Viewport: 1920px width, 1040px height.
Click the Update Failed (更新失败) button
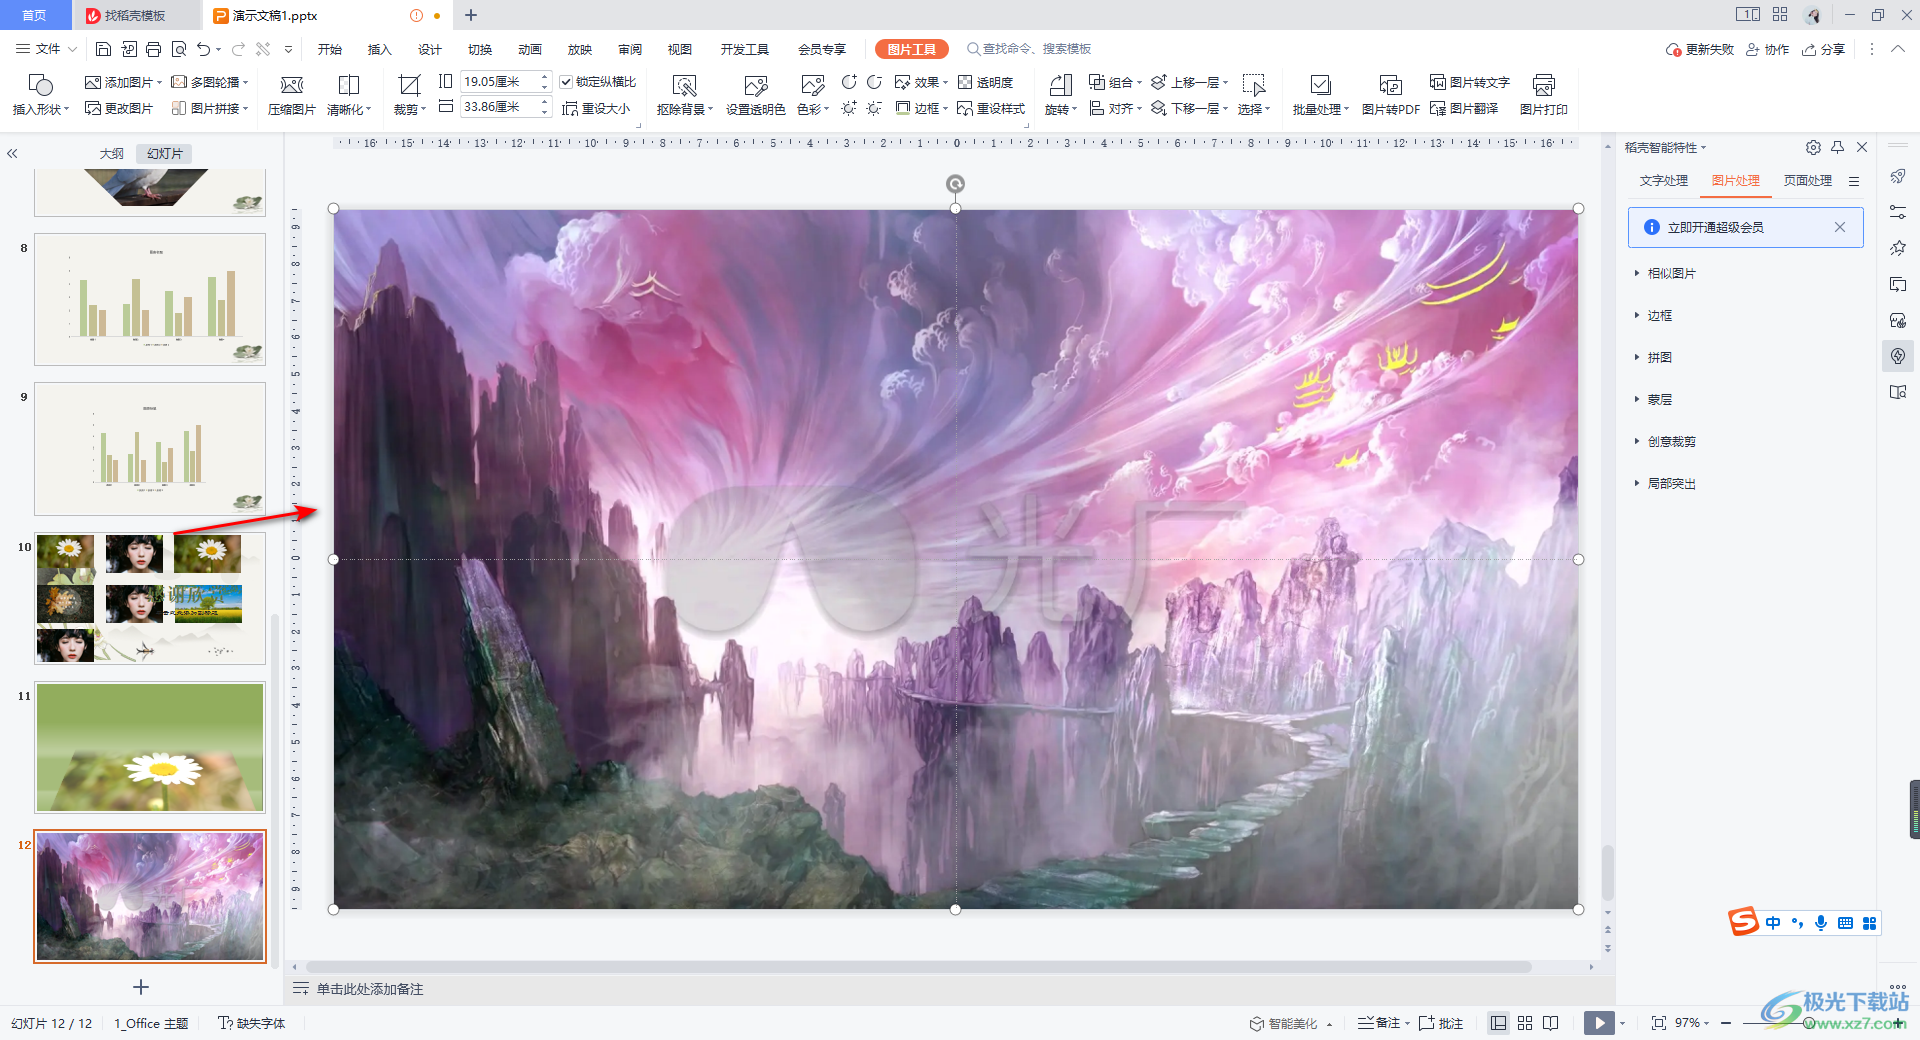(x=1700, y=49)
